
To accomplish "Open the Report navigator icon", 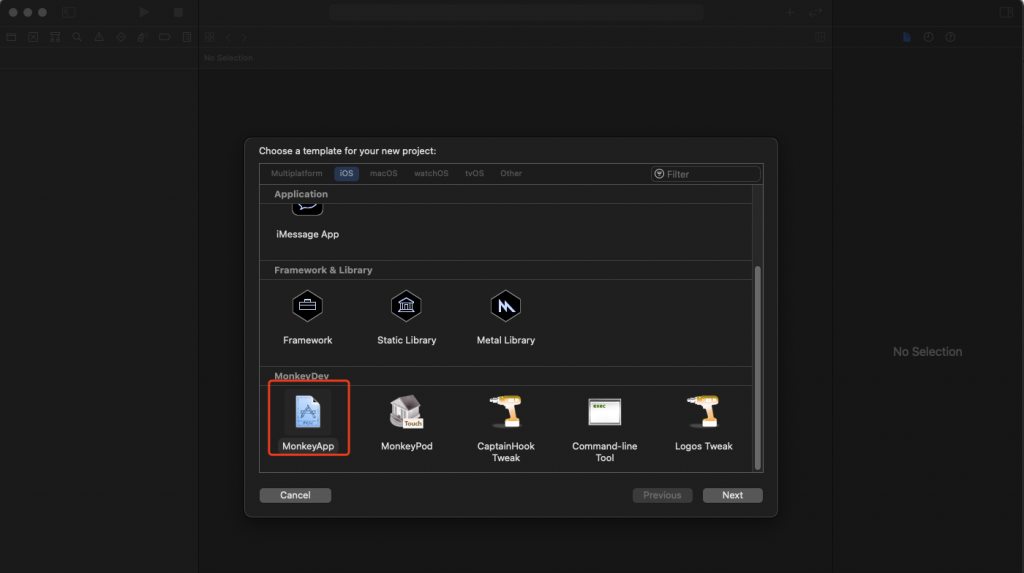I will [187, 37].
